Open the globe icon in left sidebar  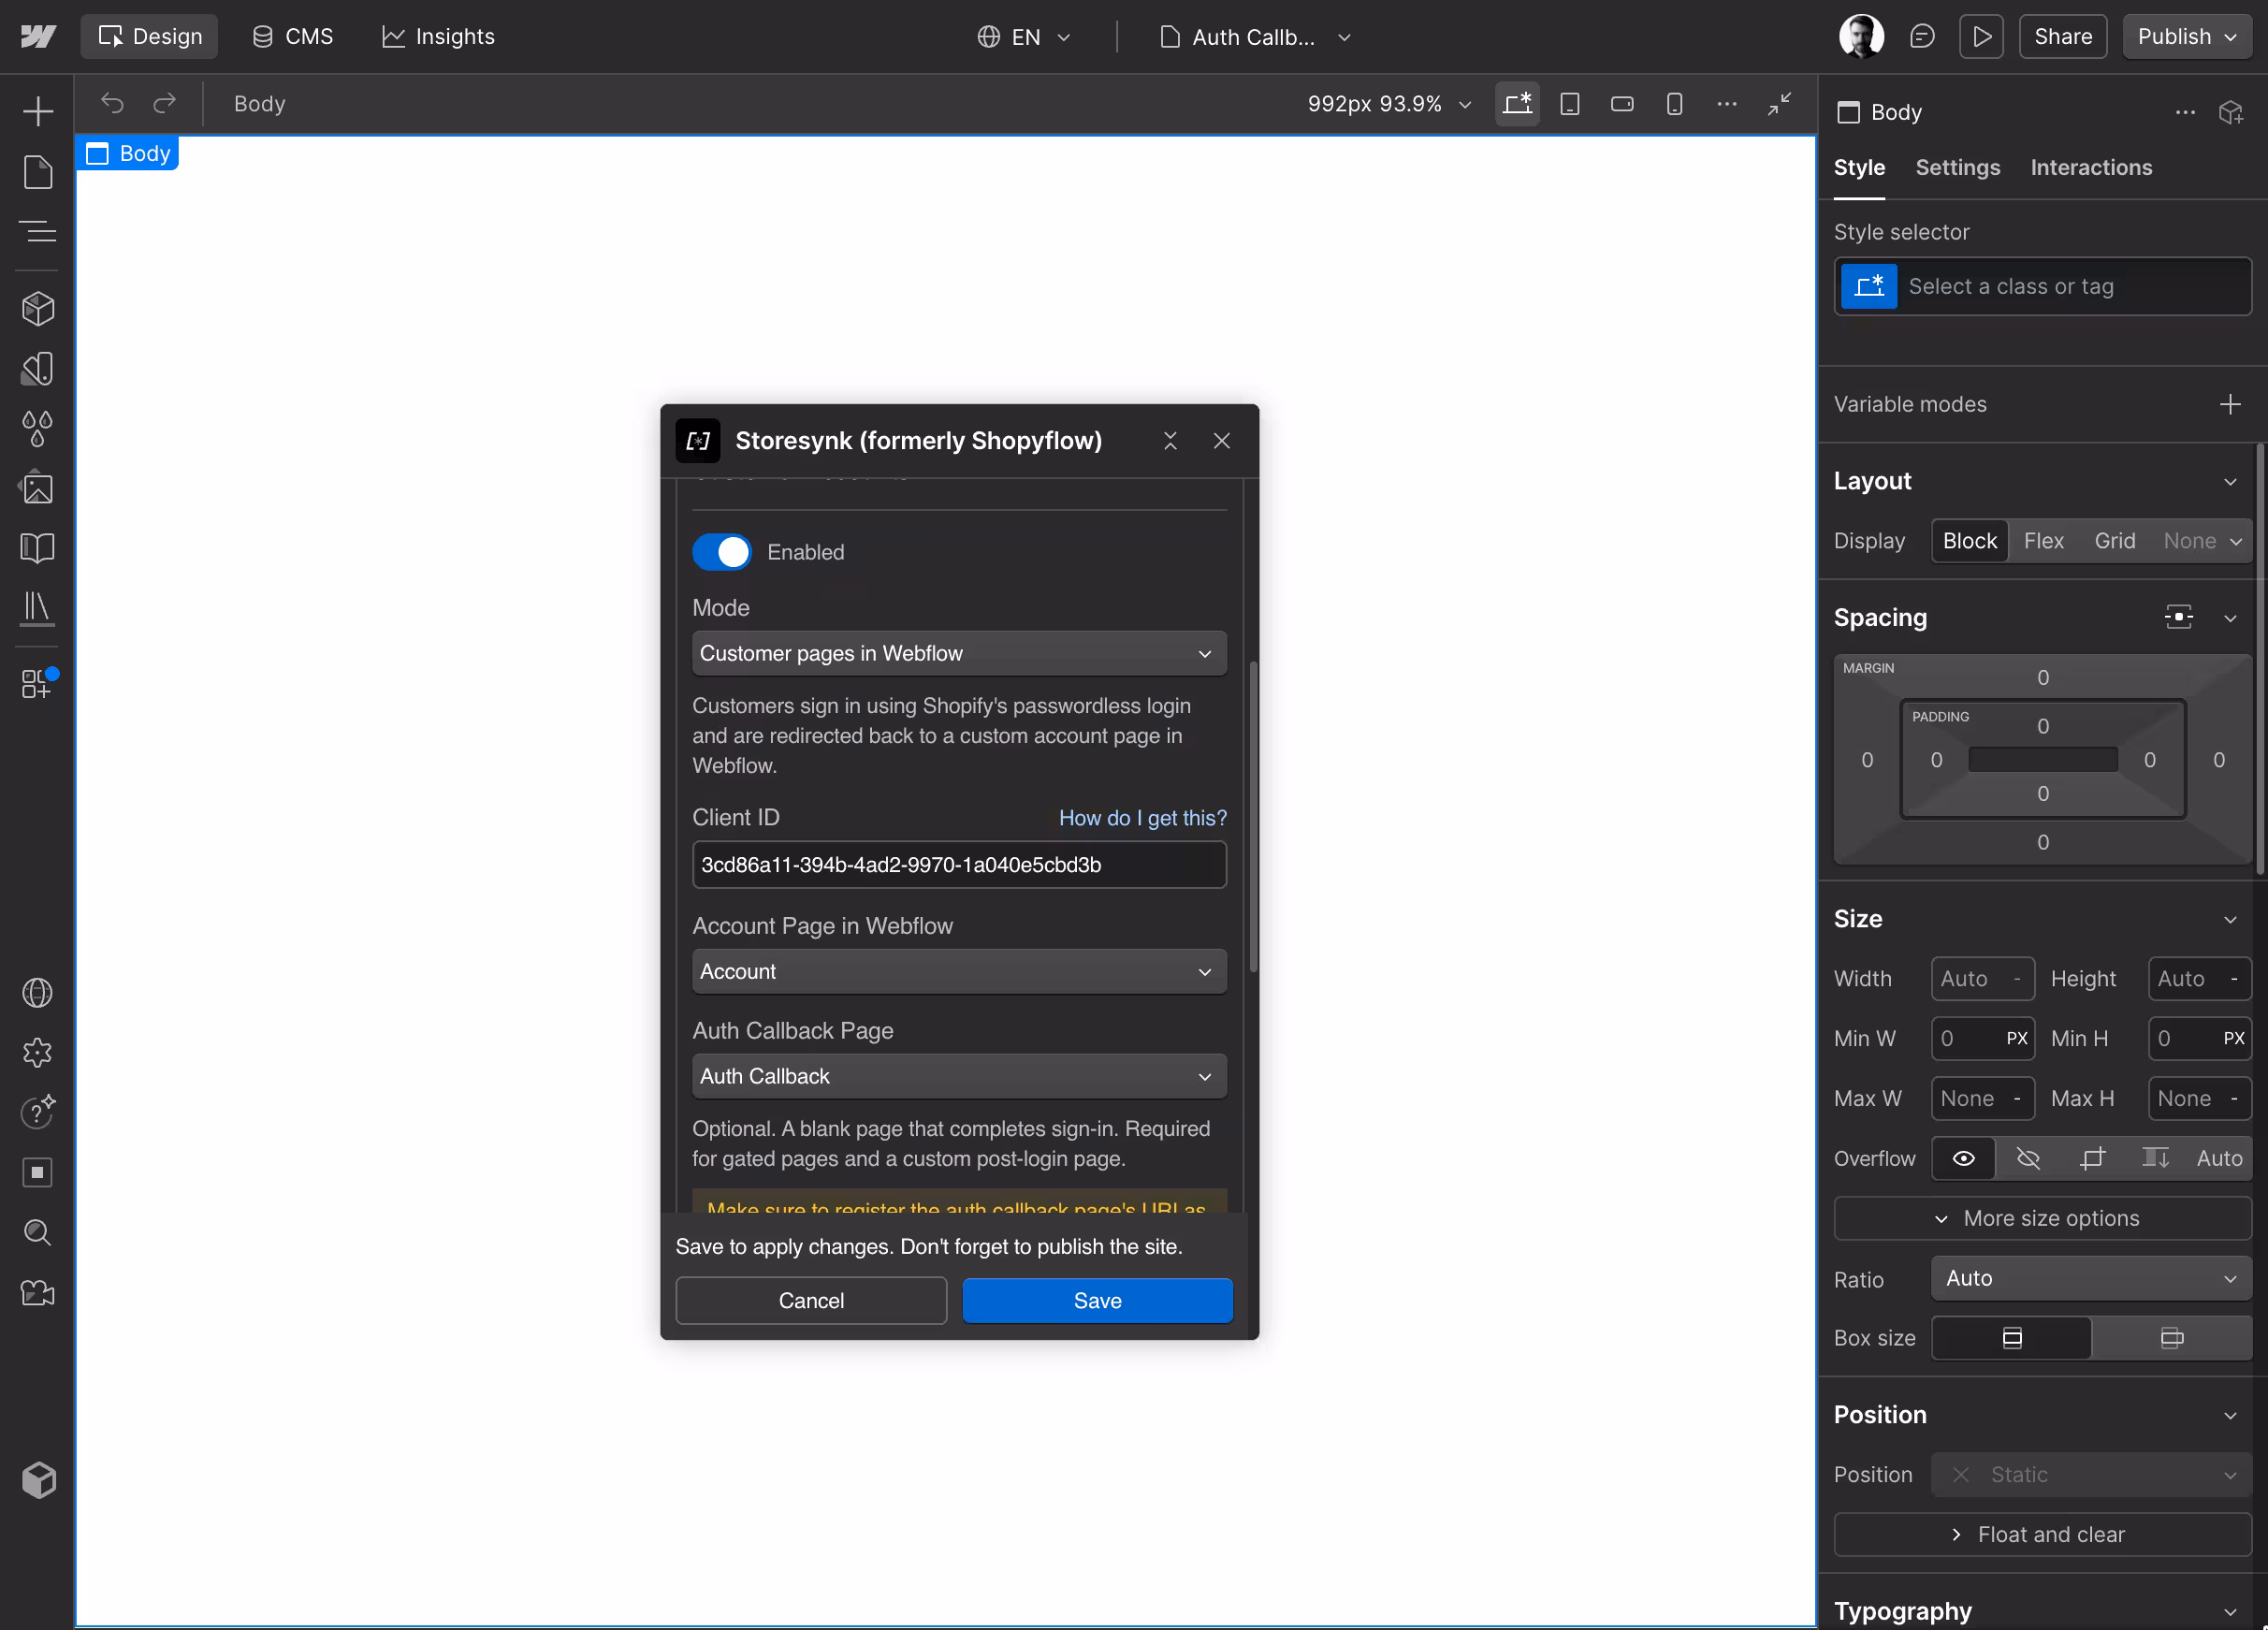click(38, 993)
